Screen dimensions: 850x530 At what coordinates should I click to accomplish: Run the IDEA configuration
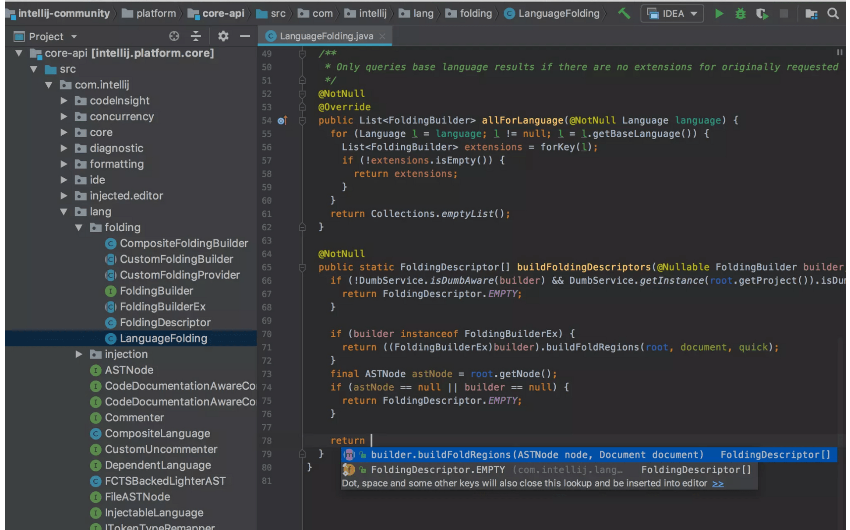coord(719,14)
